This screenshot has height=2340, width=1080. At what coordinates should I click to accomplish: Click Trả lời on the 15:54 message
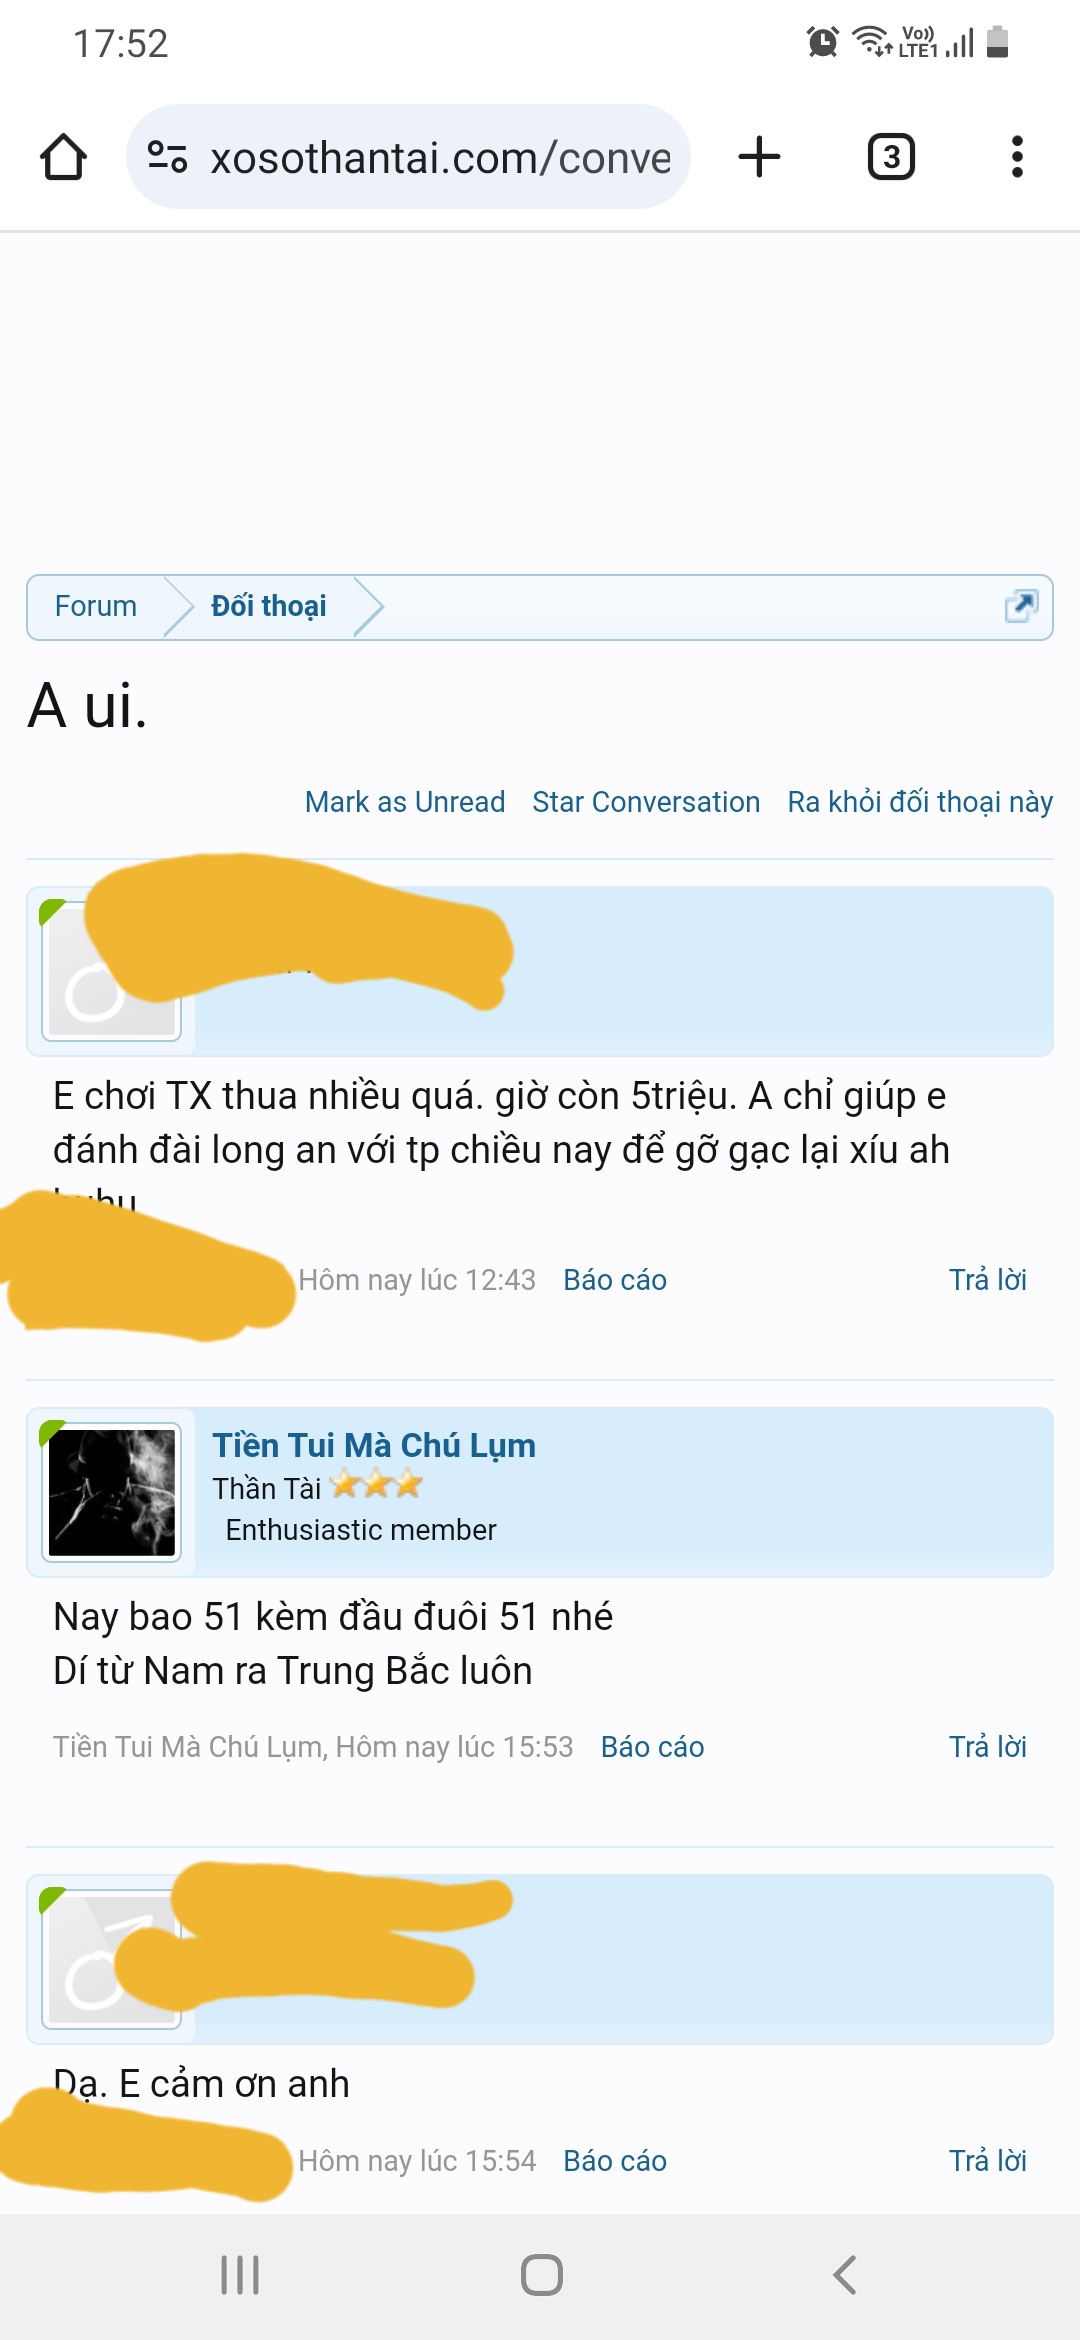pyautogui.click(x=988, y=2161)
